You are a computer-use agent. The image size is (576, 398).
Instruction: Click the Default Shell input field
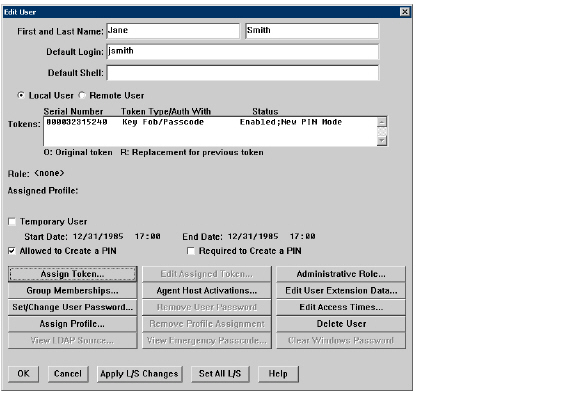click(242, 73)
